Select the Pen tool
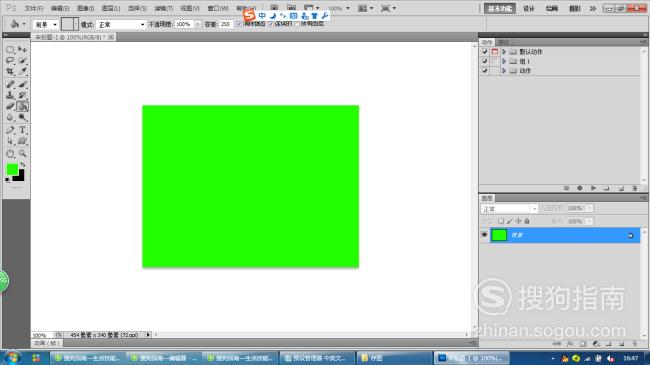The height and width of the screenshot is (365, 650). coord(10,130)
